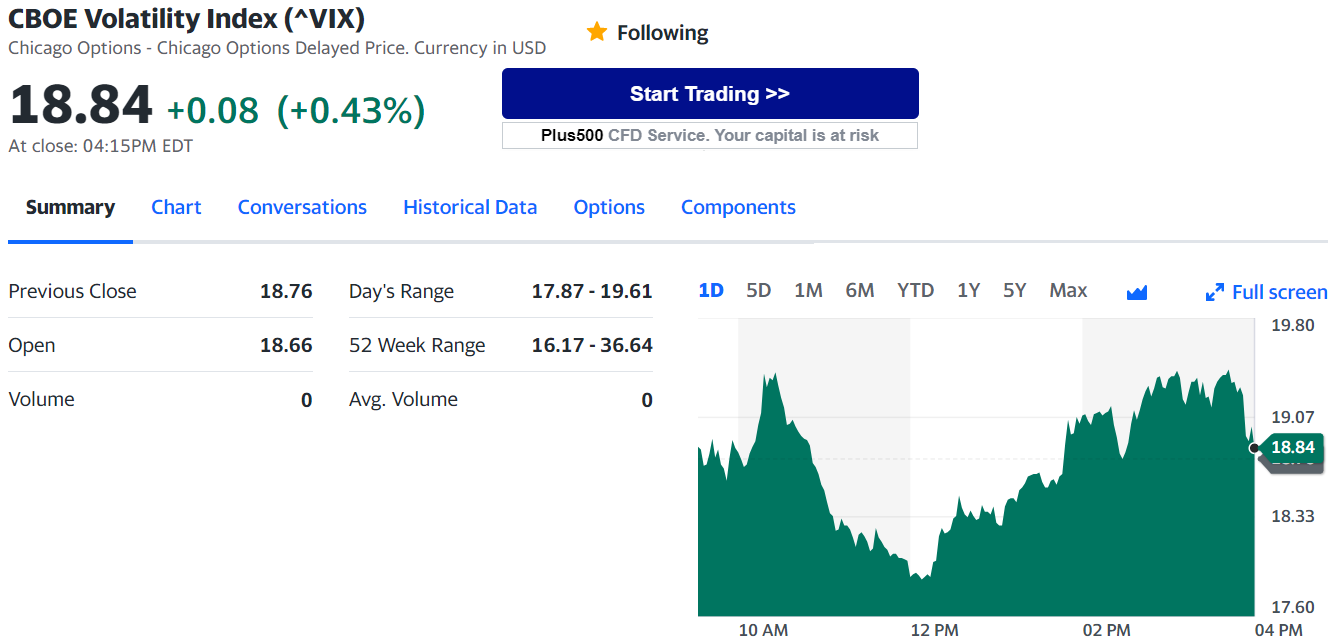Screen dimensions: 1328x641
Task: Click the 18.66 open value
Action: point(286,345)
